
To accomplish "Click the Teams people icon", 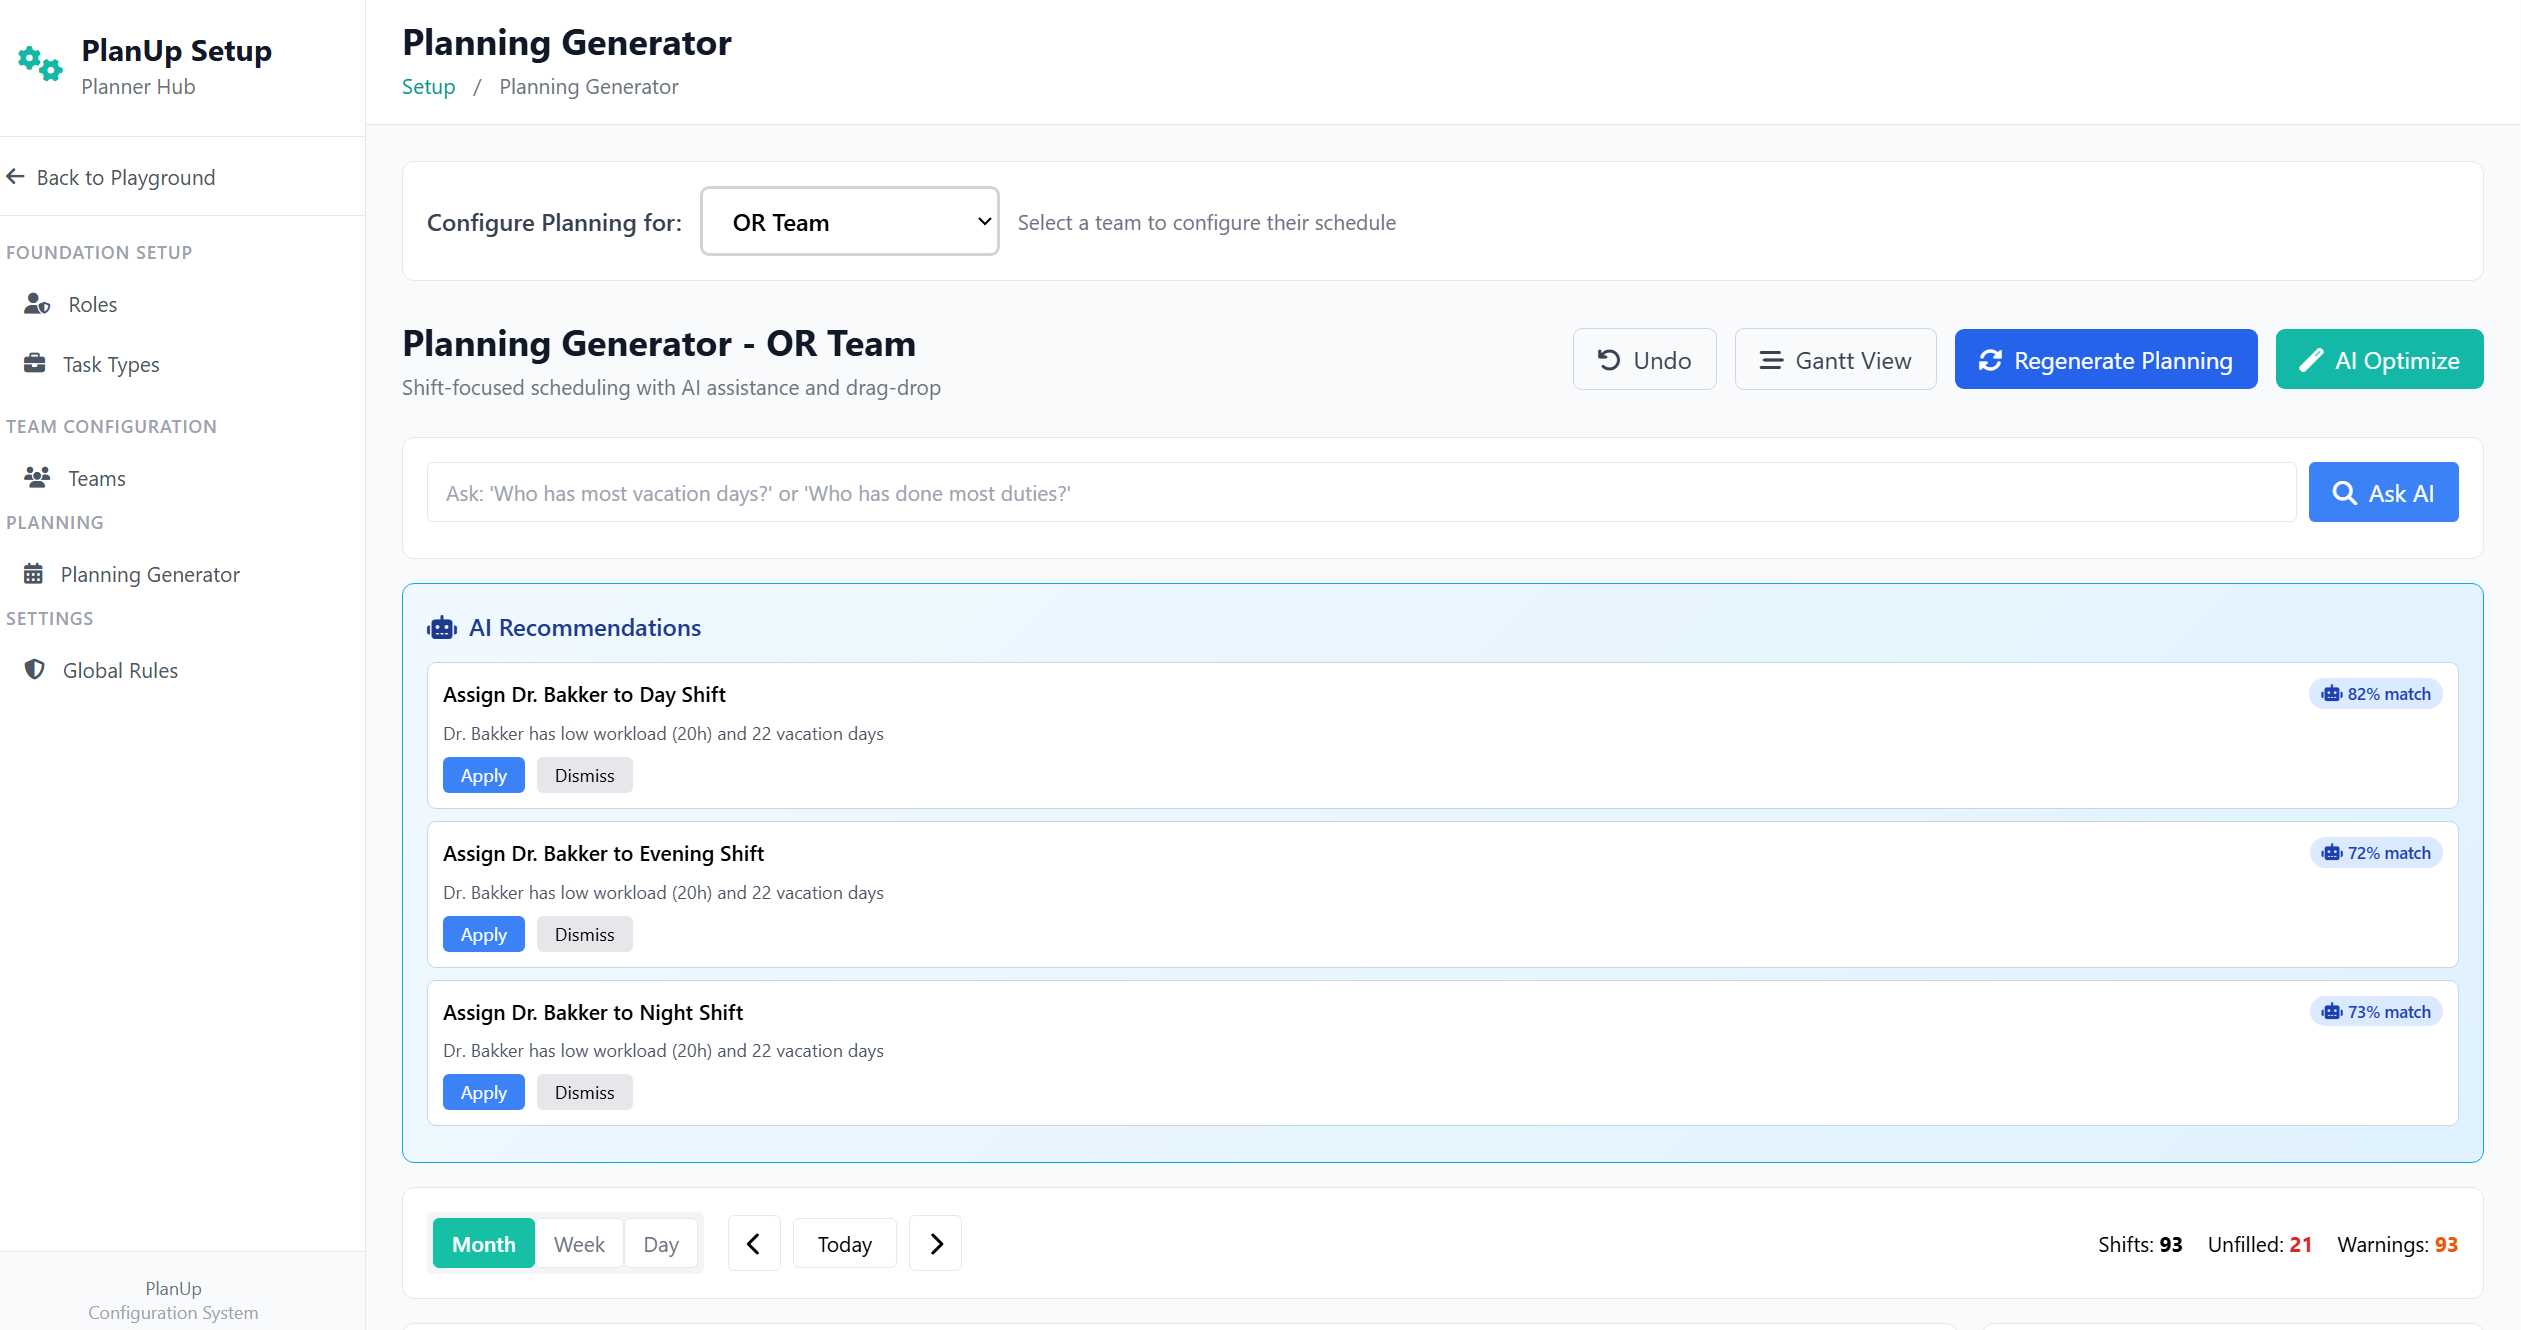I will point(36,477).
